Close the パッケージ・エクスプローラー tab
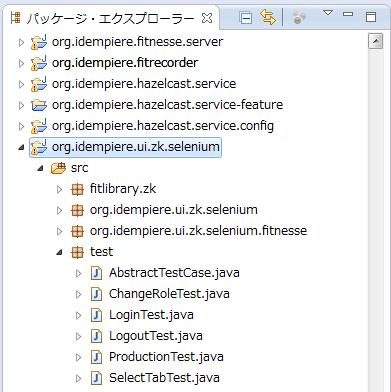 click(x=207, y=18)
